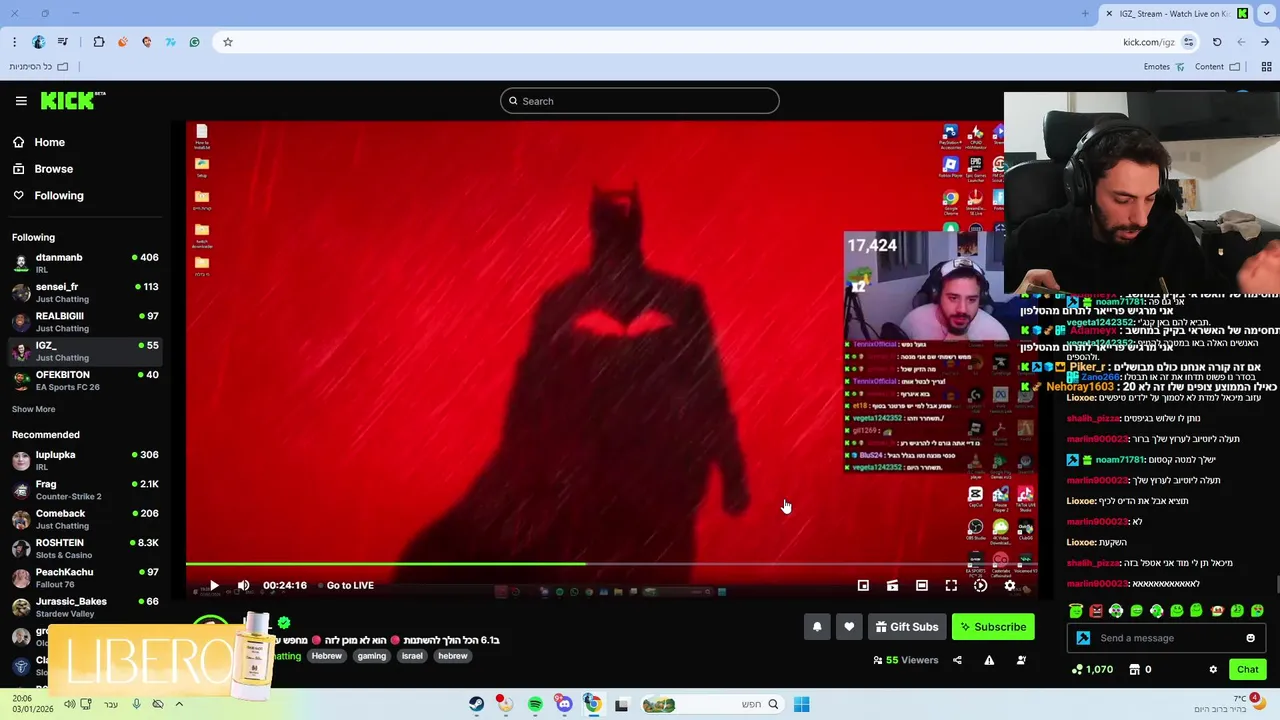Seek on the video progress bar
The image size is (1280, 720).
(612, 564)
